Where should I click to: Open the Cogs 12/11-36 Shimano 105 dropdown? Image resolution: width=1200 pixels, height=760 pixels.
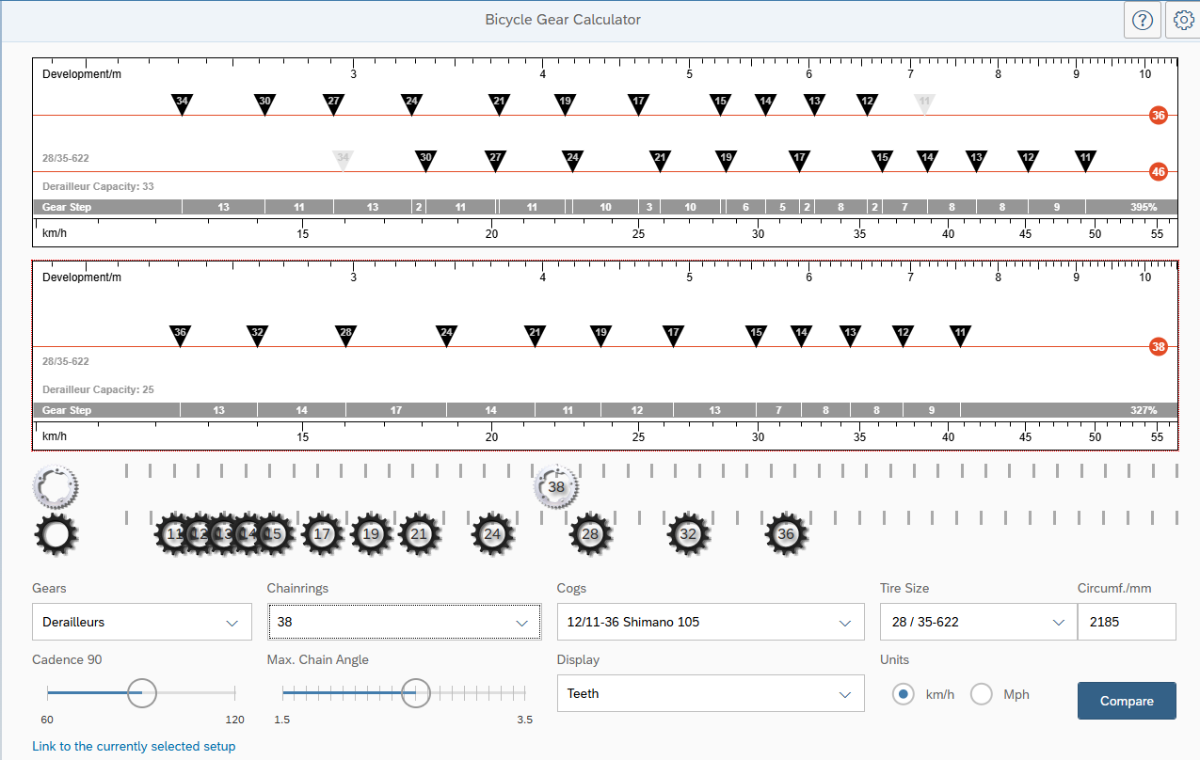[710, 622]
